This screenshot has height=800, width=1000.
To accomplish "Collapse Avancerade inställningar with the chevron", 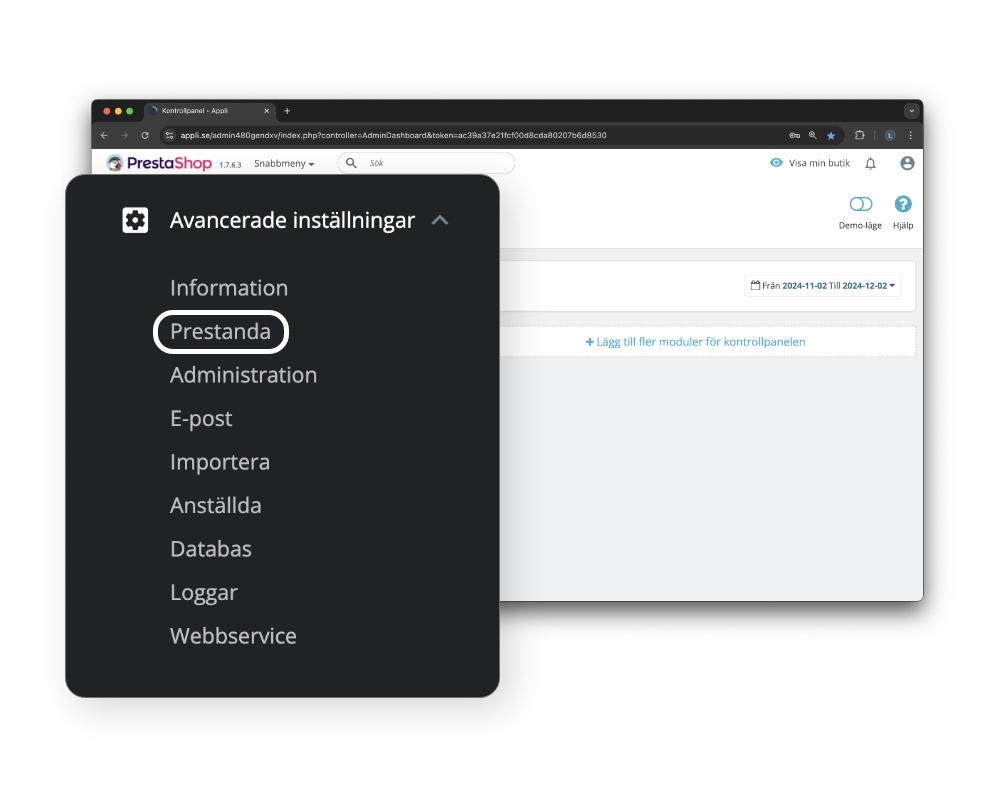I will click(440, 220).
